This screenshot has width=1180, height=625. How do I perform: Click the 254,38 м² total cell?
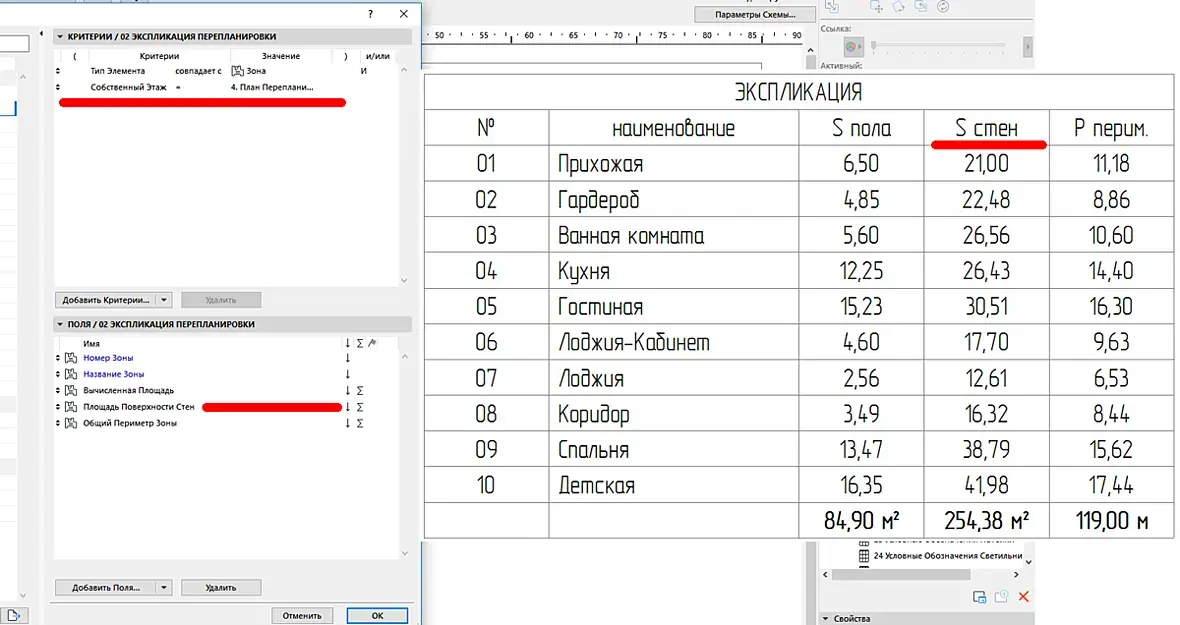pyautogui.click(x=987, y=520)
